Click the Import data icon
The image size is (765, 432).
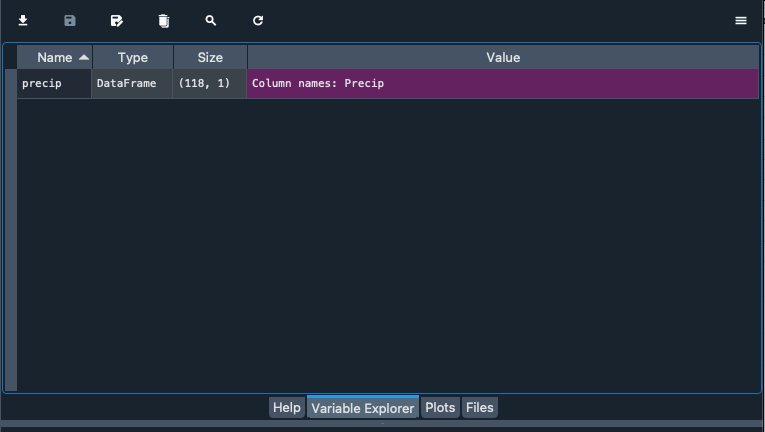pyautogui.click(x=23, y=20)
